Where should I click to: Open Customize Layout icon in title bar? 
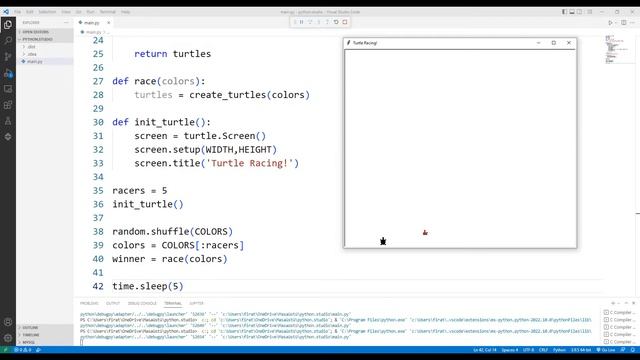(589, 12)
